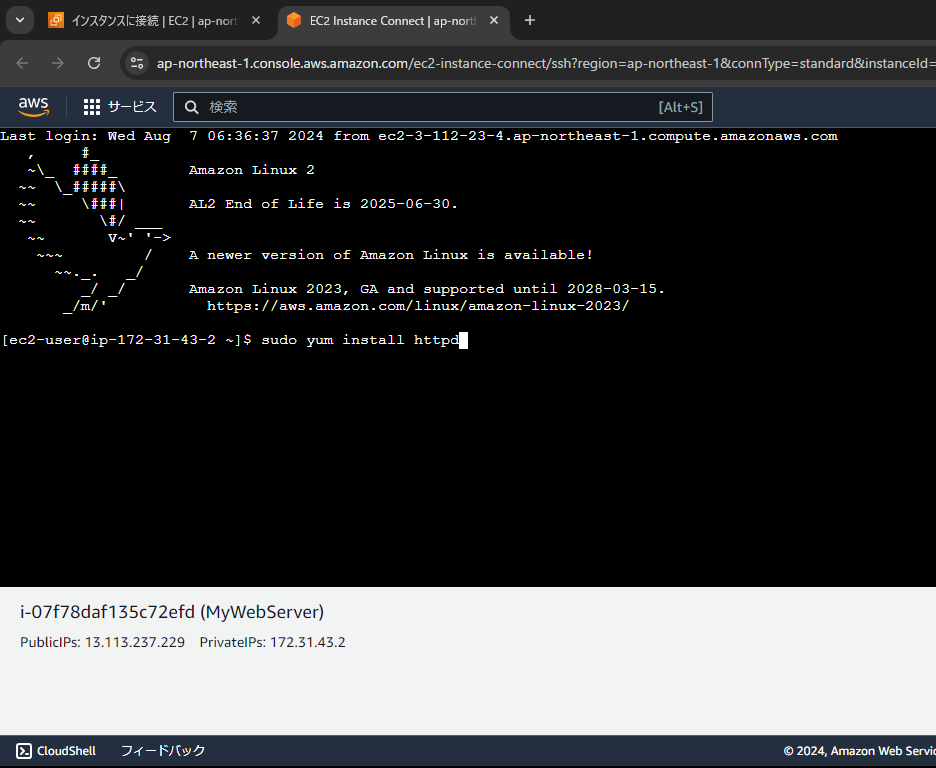936x768 pixels.
Task: Click the AWS 検索 search field
Action: click(442, 107)
